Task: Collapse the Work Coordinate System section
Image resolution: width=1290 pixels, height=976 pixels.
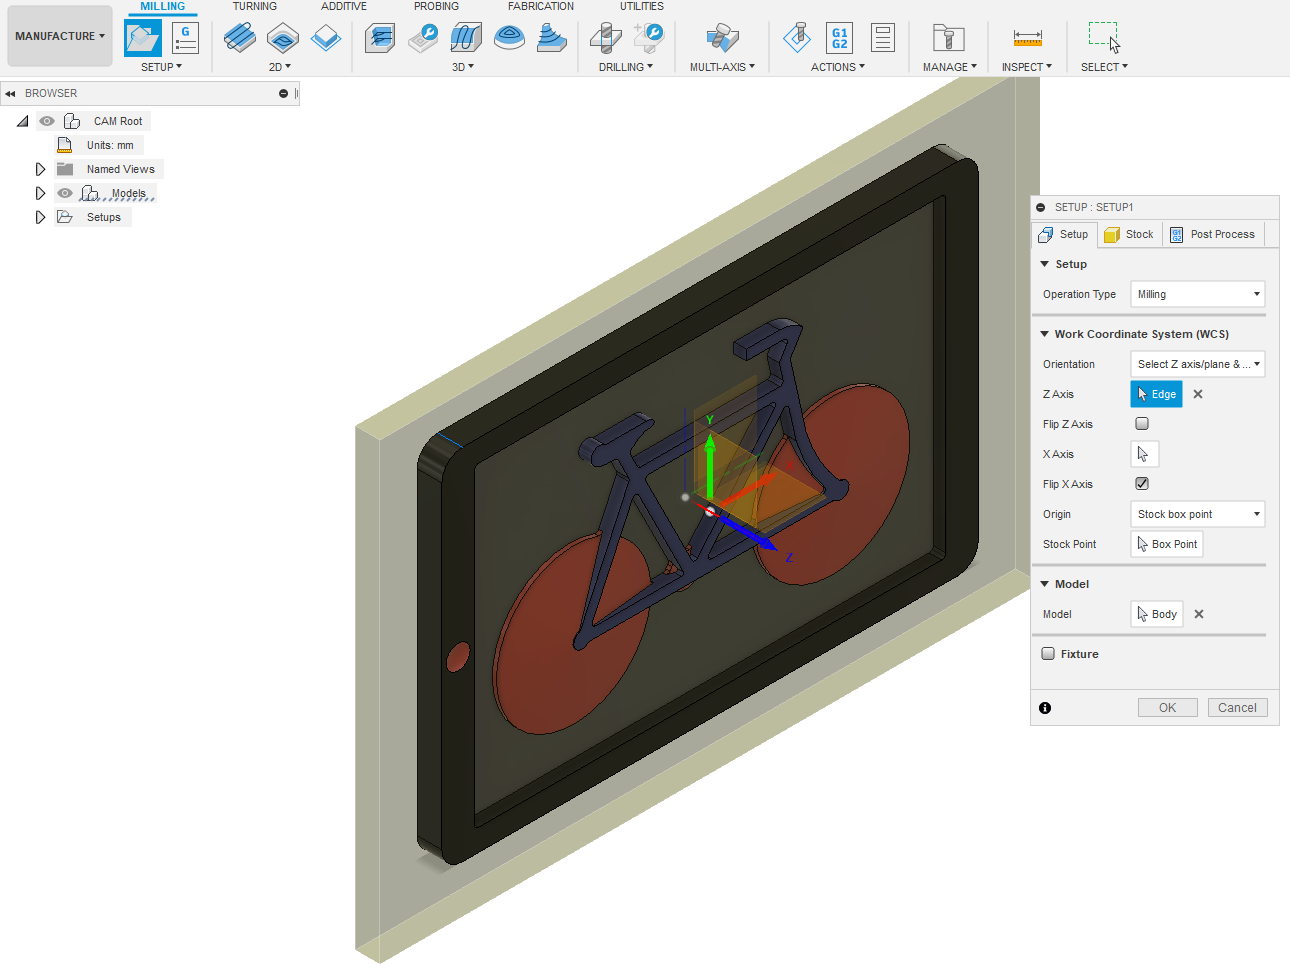Action: tap(1045, 334)
